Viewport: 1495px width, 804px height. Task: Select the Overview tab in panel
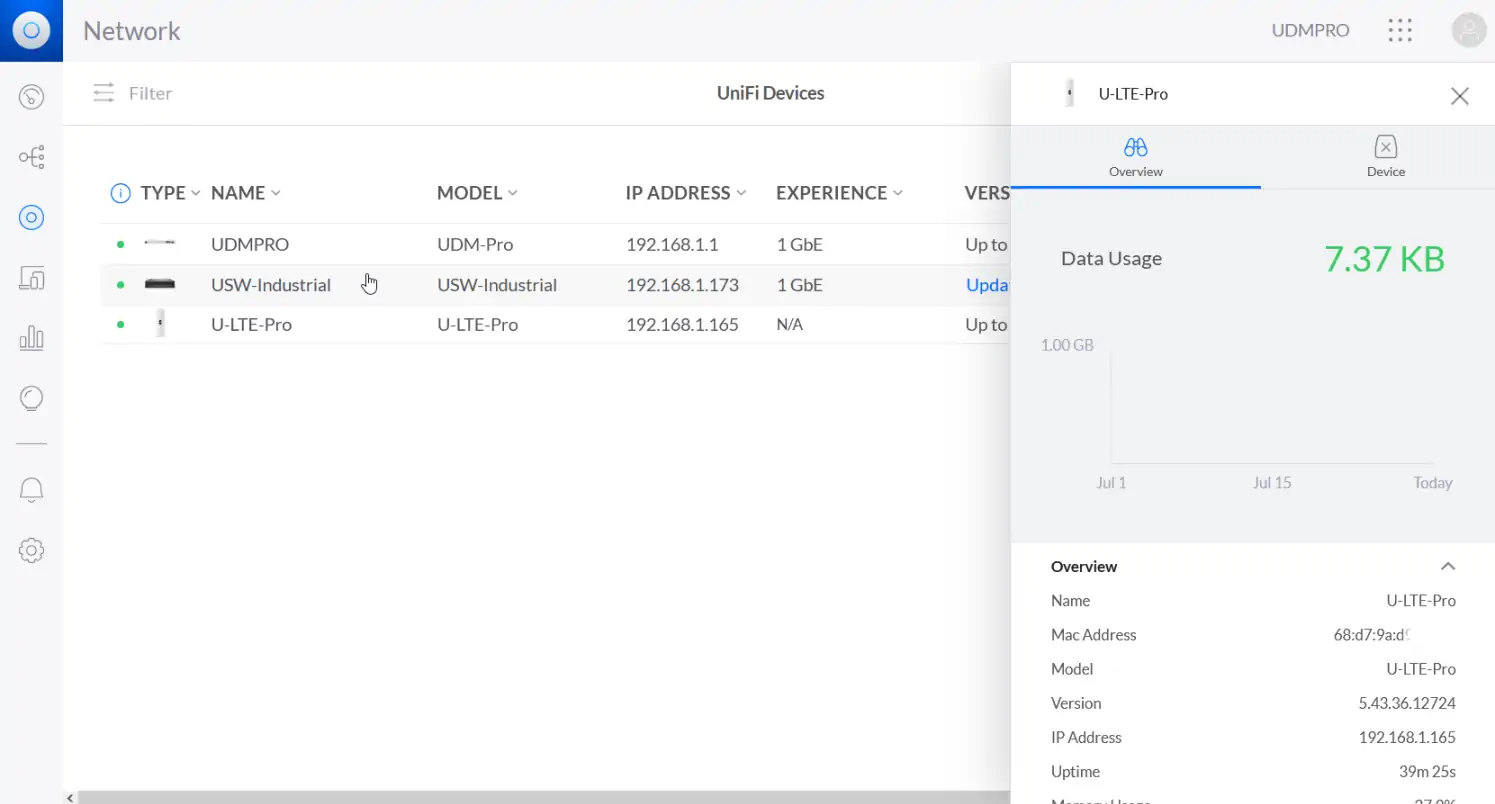(x=1135, y=157)
